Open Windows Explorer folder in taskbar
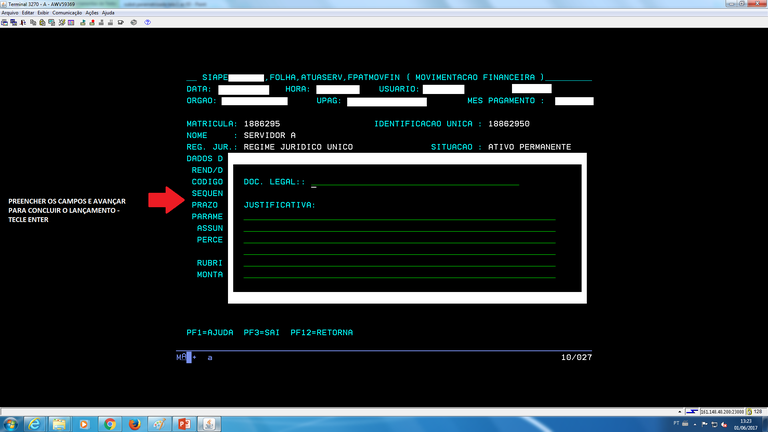This screenshot has height=432, width=768. (59, 424)
